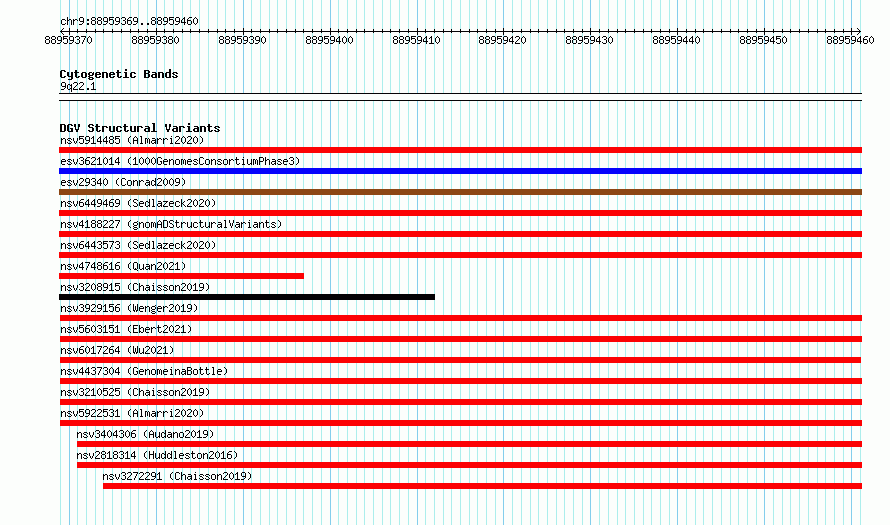The image size is (890, 525).
Task: Click ruler position 88959410
Action: pos(416,40)
